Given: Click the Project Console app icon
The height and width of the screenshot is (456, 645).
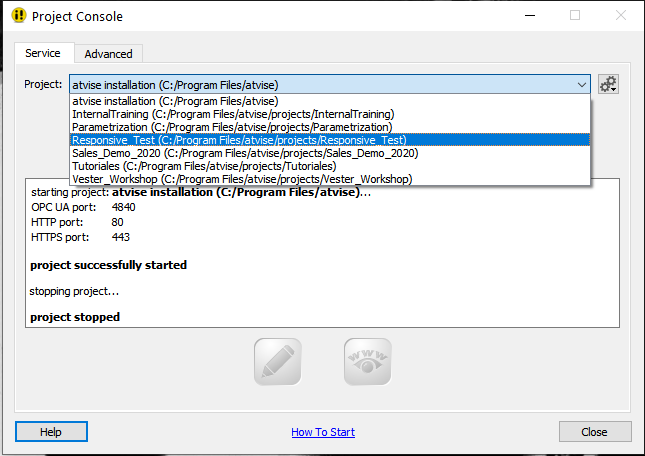Looking at the screenshot, I should tap(19, 16).
